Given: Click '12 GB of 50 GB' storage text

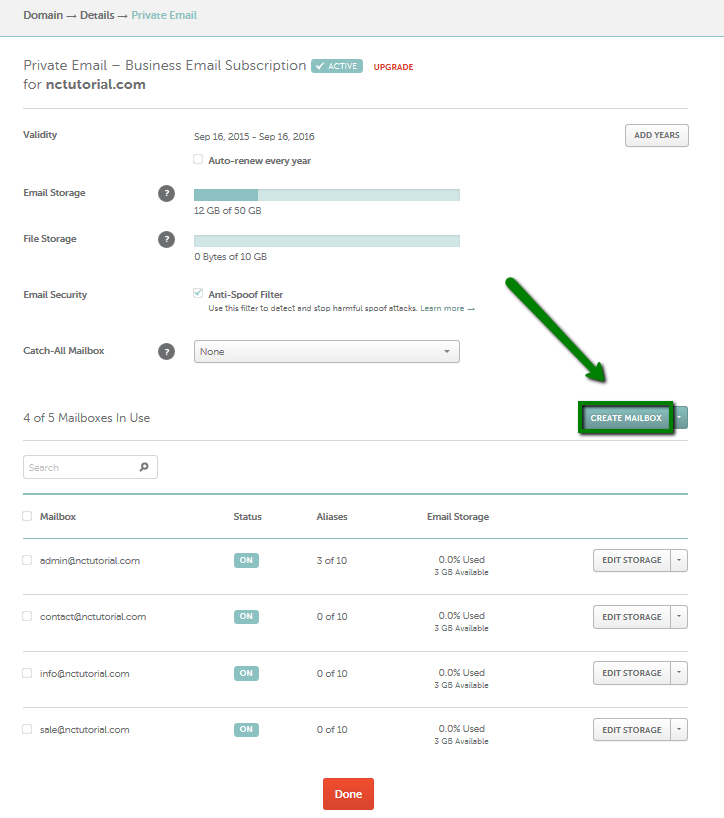Looking at the screenshot, I should [x=227, y=211].
